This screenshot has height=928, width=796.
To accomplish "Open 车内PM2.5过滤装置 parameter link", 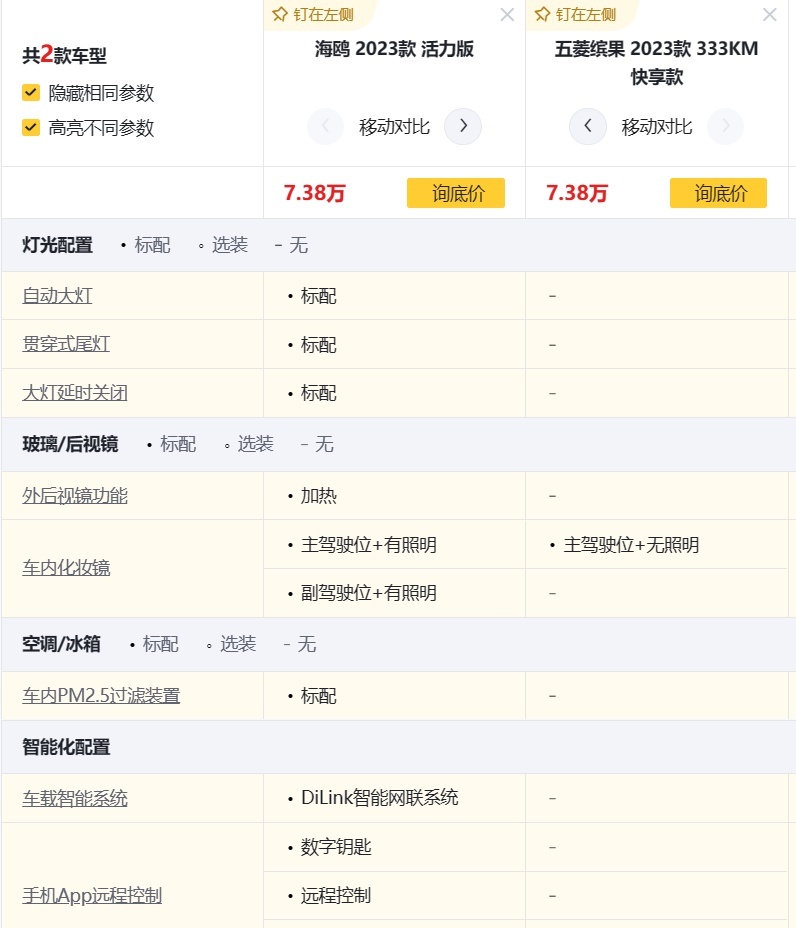I will 101,695.
